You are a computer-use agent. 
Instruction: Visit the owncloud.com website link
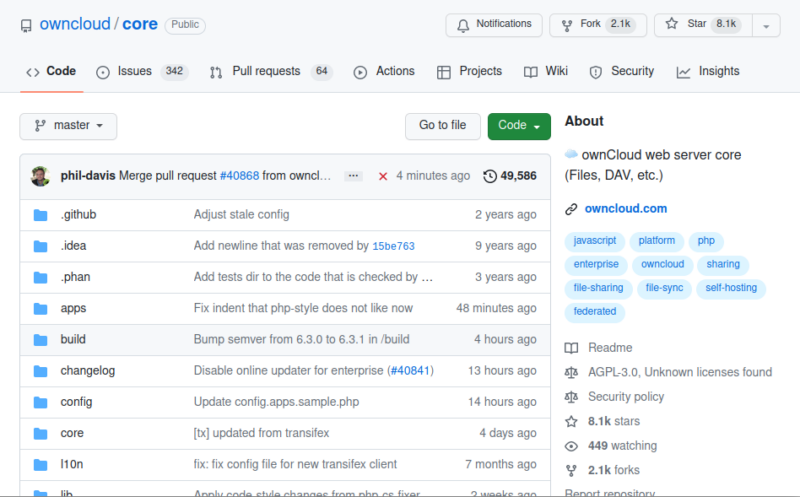pyautogui.click(x=626, y=209)
